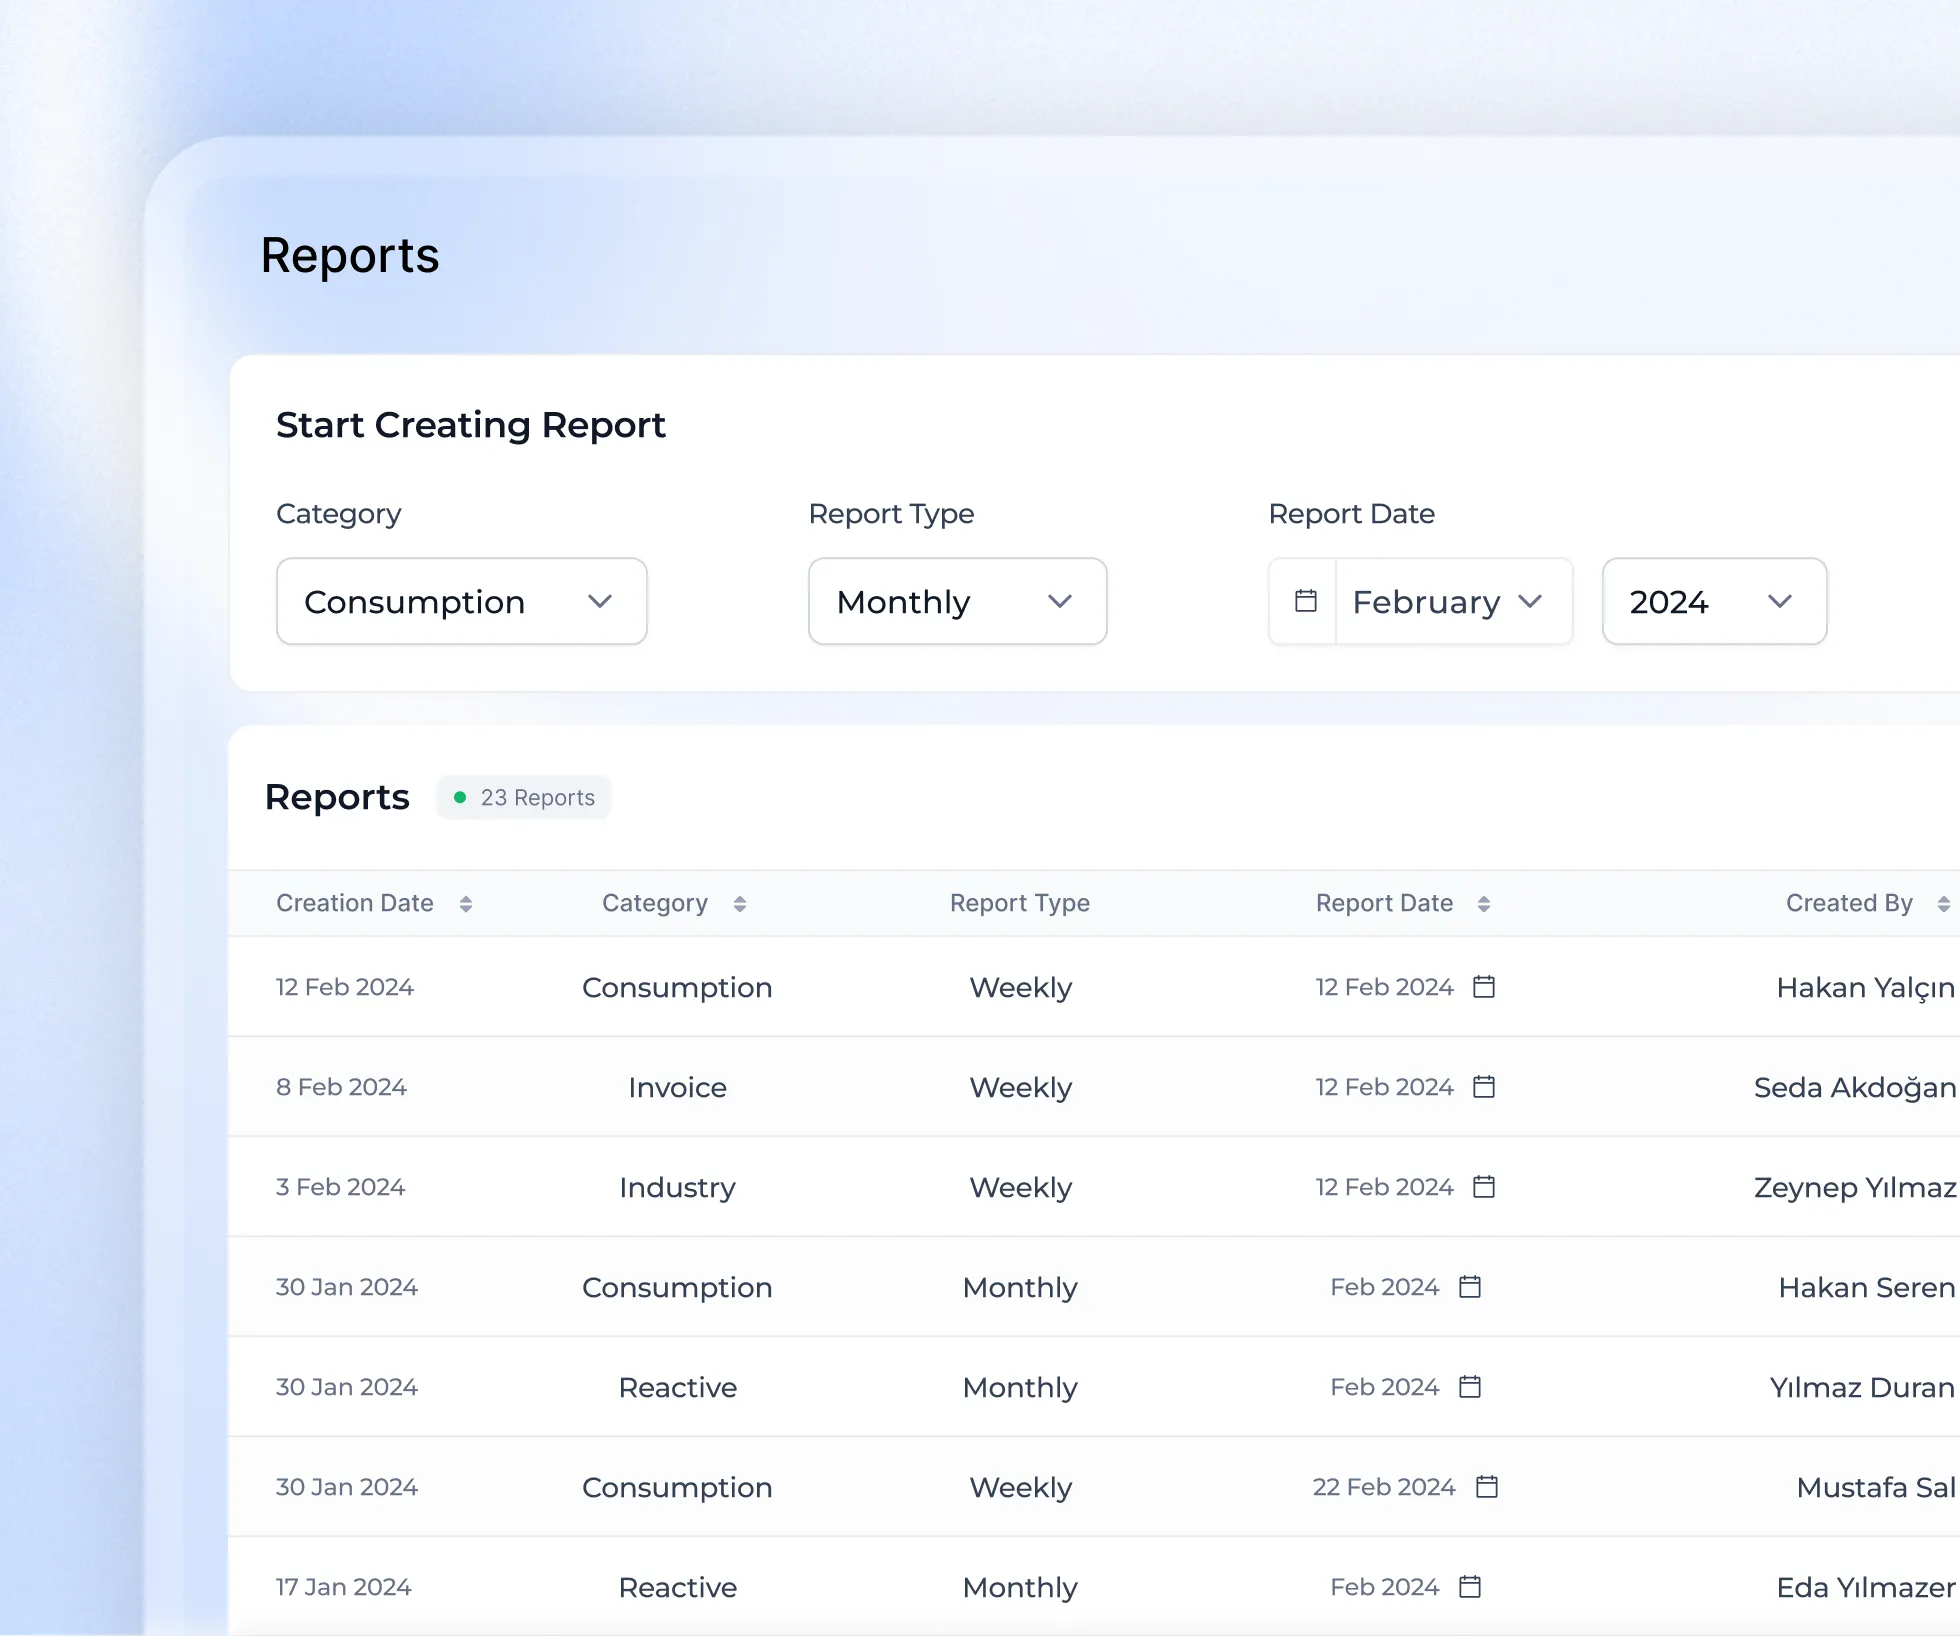Click the 23 Reports badge
1960x1636 pixels.
click(x=524, y=798)
